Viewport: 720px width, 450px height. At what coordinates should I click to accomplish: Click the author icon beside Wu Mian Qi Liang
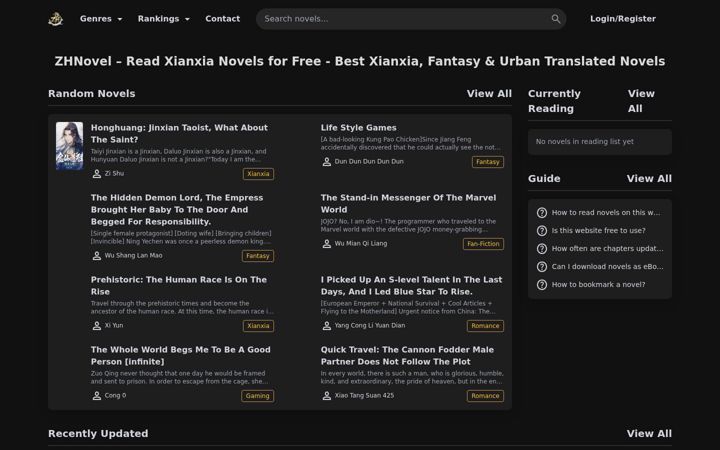326,244
